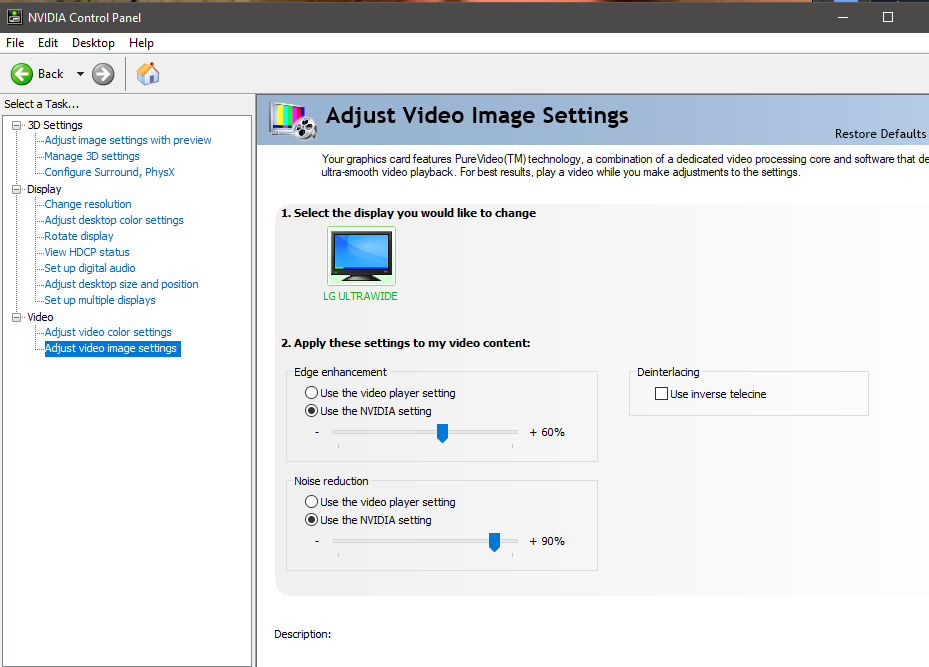This screenshot has height=667, width=929.
Task: Click the Noise reduction slider thumb
Action: tap(494, 542)
